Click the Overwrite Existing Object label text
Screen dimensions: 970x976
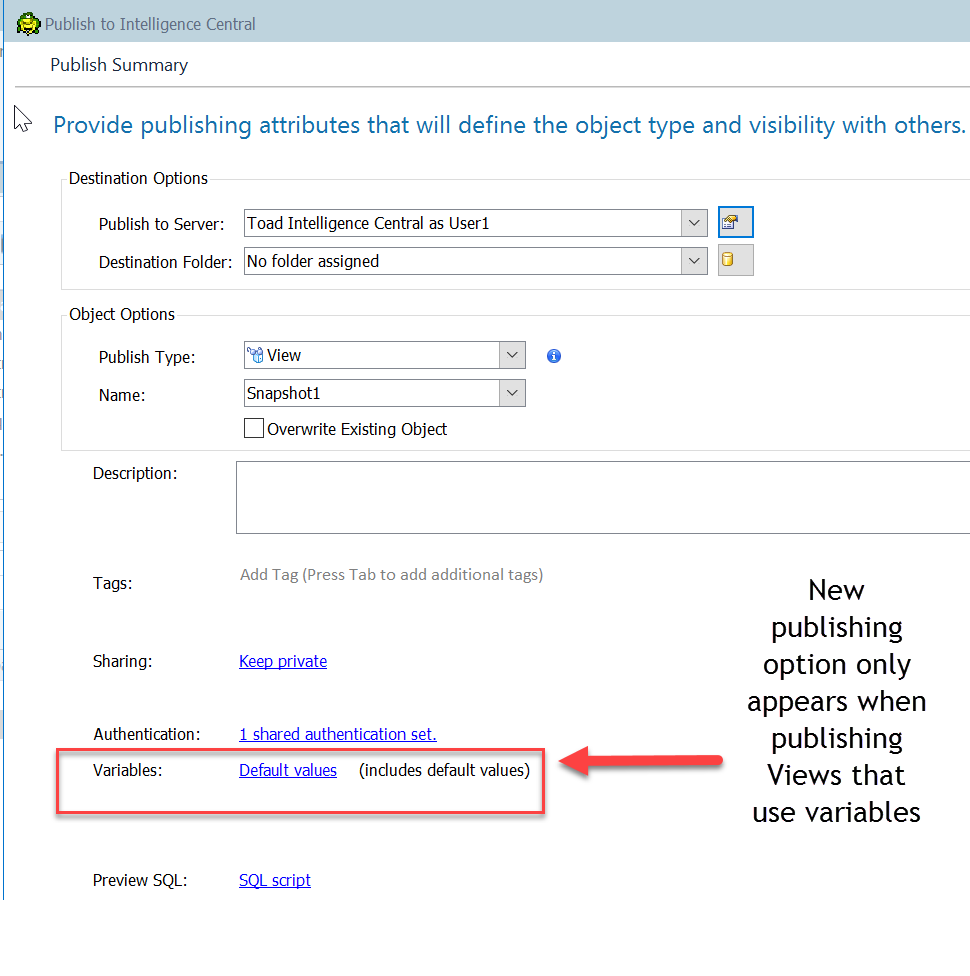[x=357, y=429]
